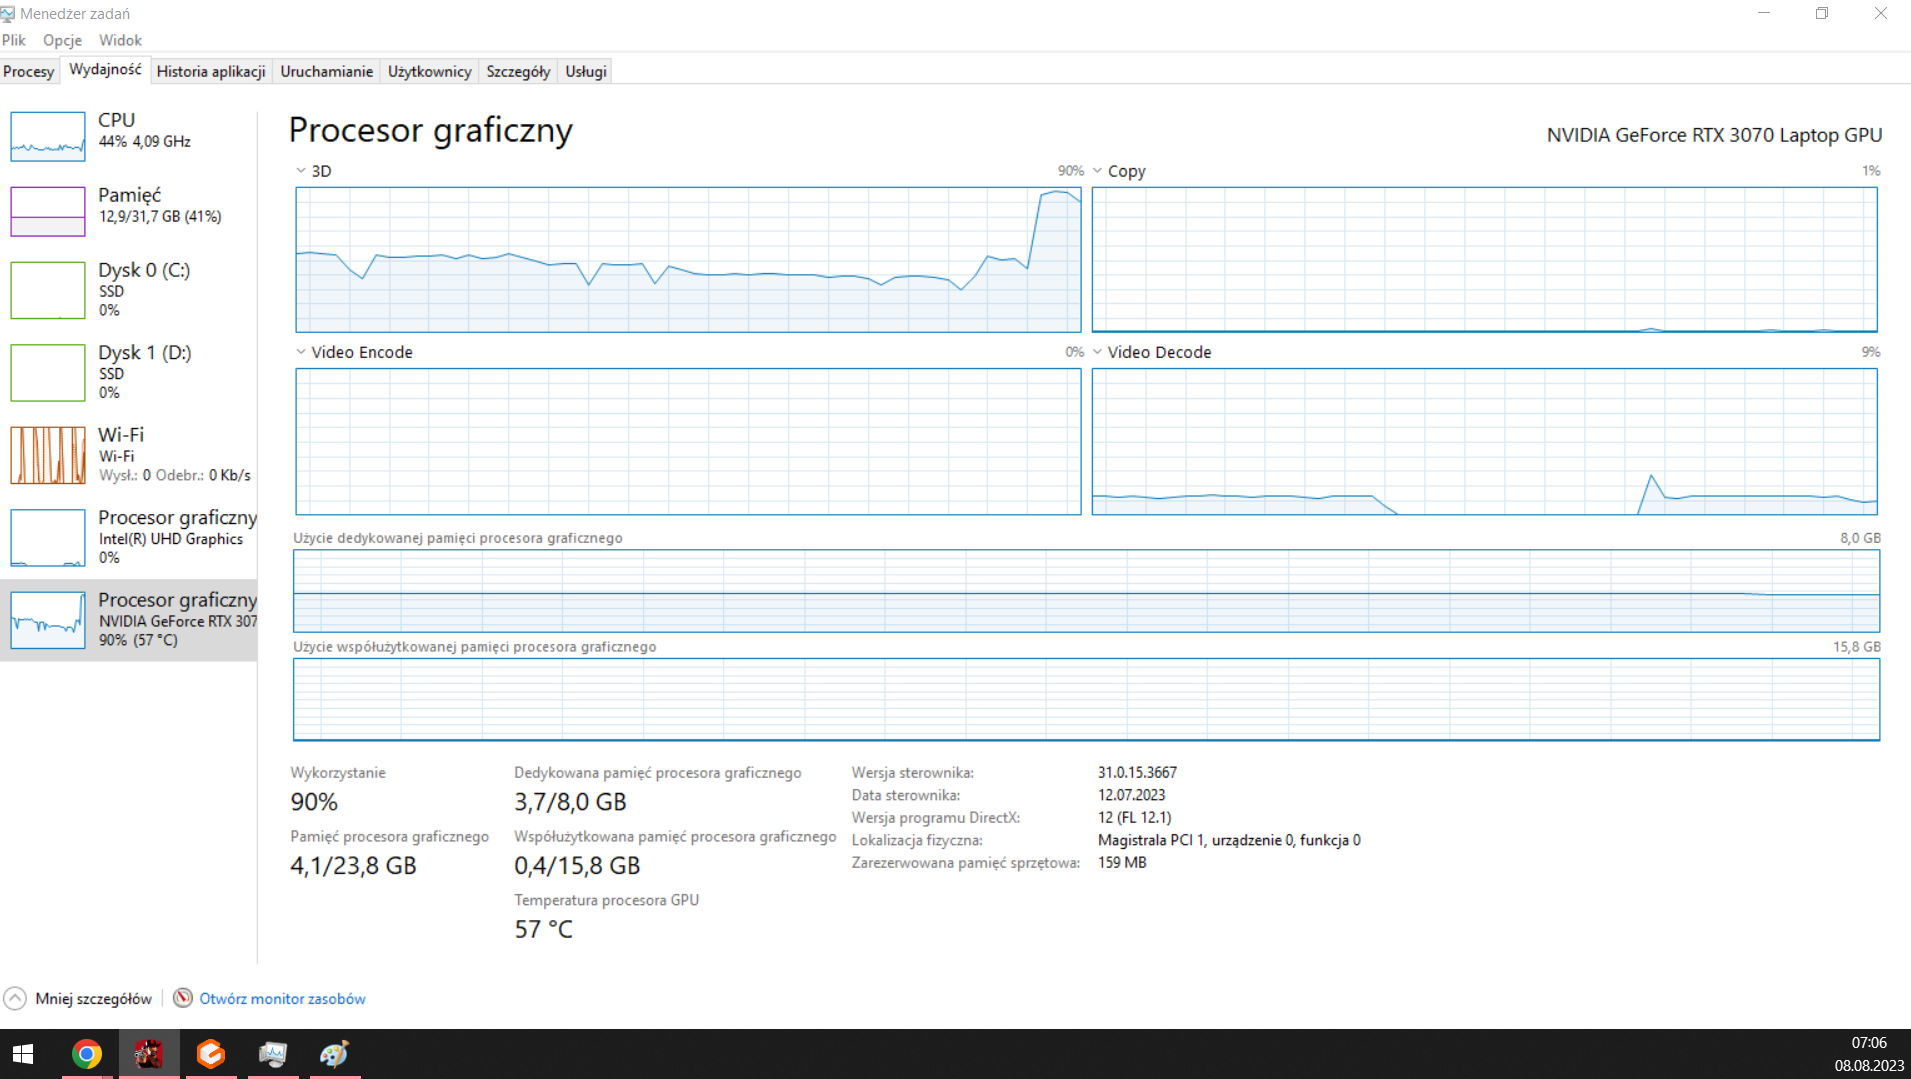
Task: Select the Wi-Fi performance graph in sidebar
Action: (x=130, y=455)
